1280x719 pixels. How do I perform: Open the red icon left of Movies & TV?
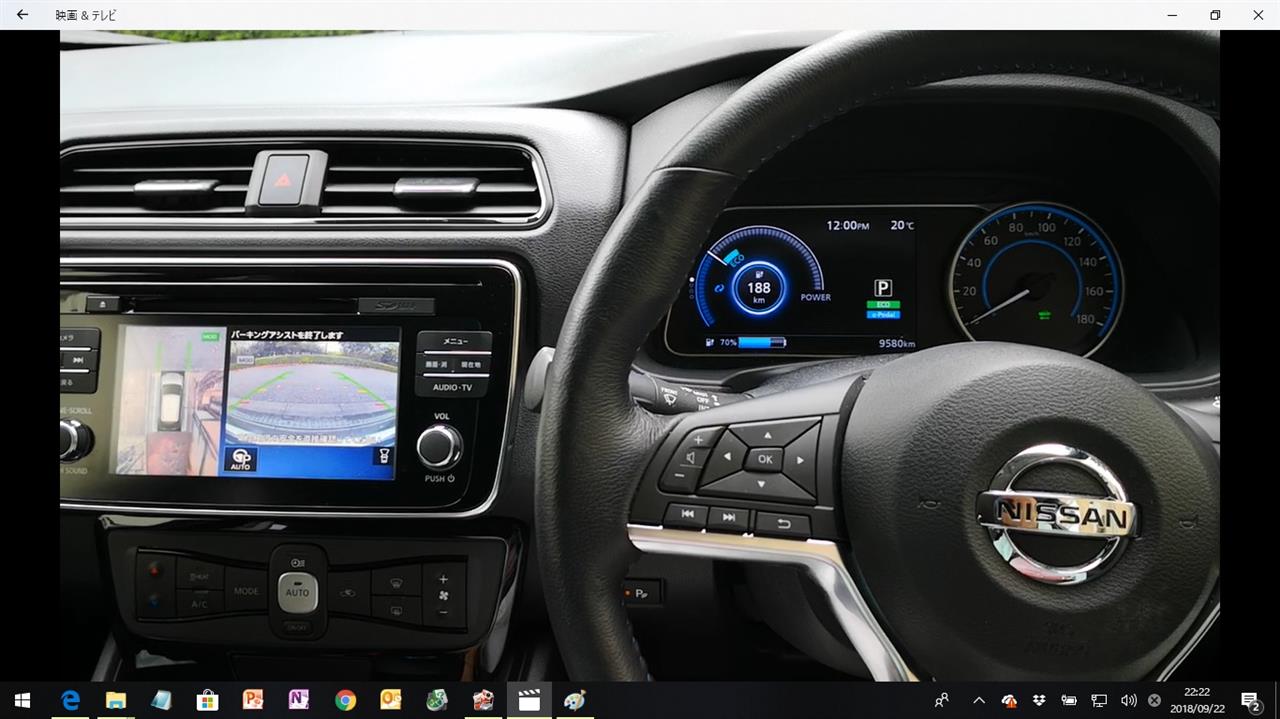[x=483, y=700]
